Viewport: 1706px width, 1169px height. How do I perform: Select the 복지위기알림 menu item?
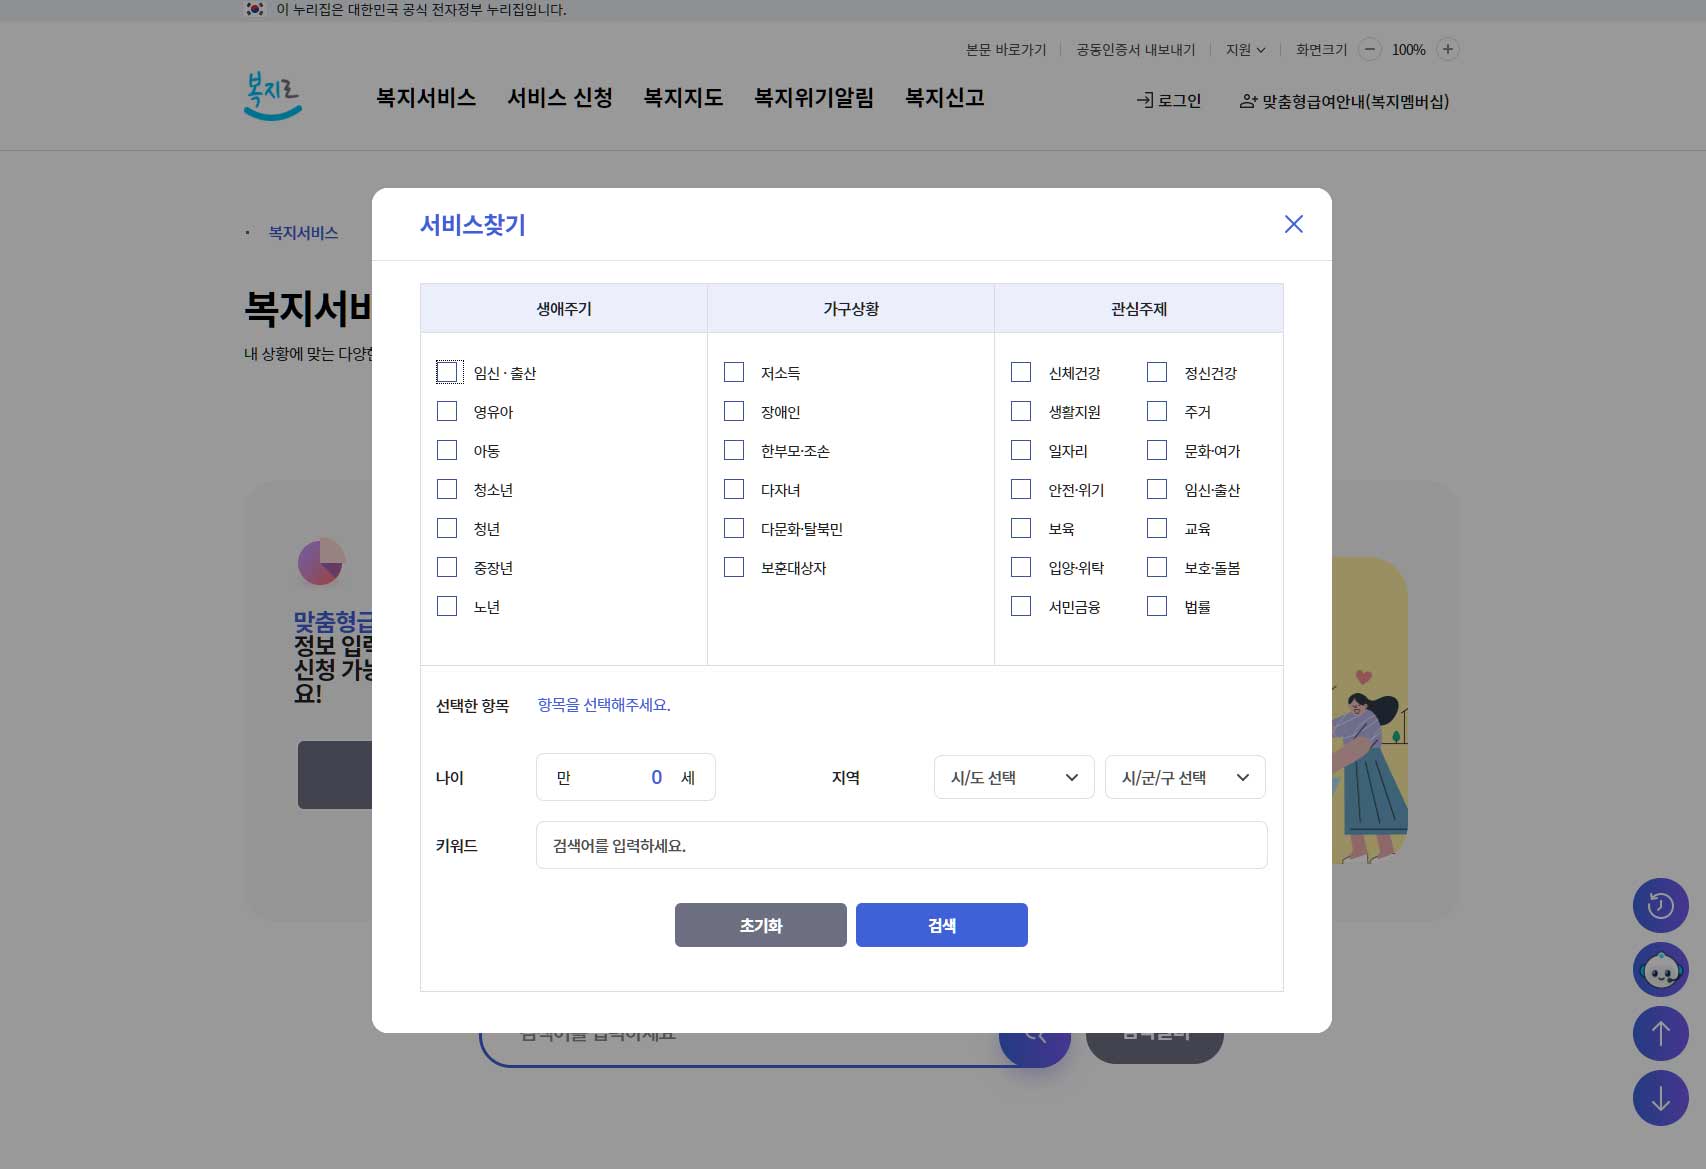[815, 98]
